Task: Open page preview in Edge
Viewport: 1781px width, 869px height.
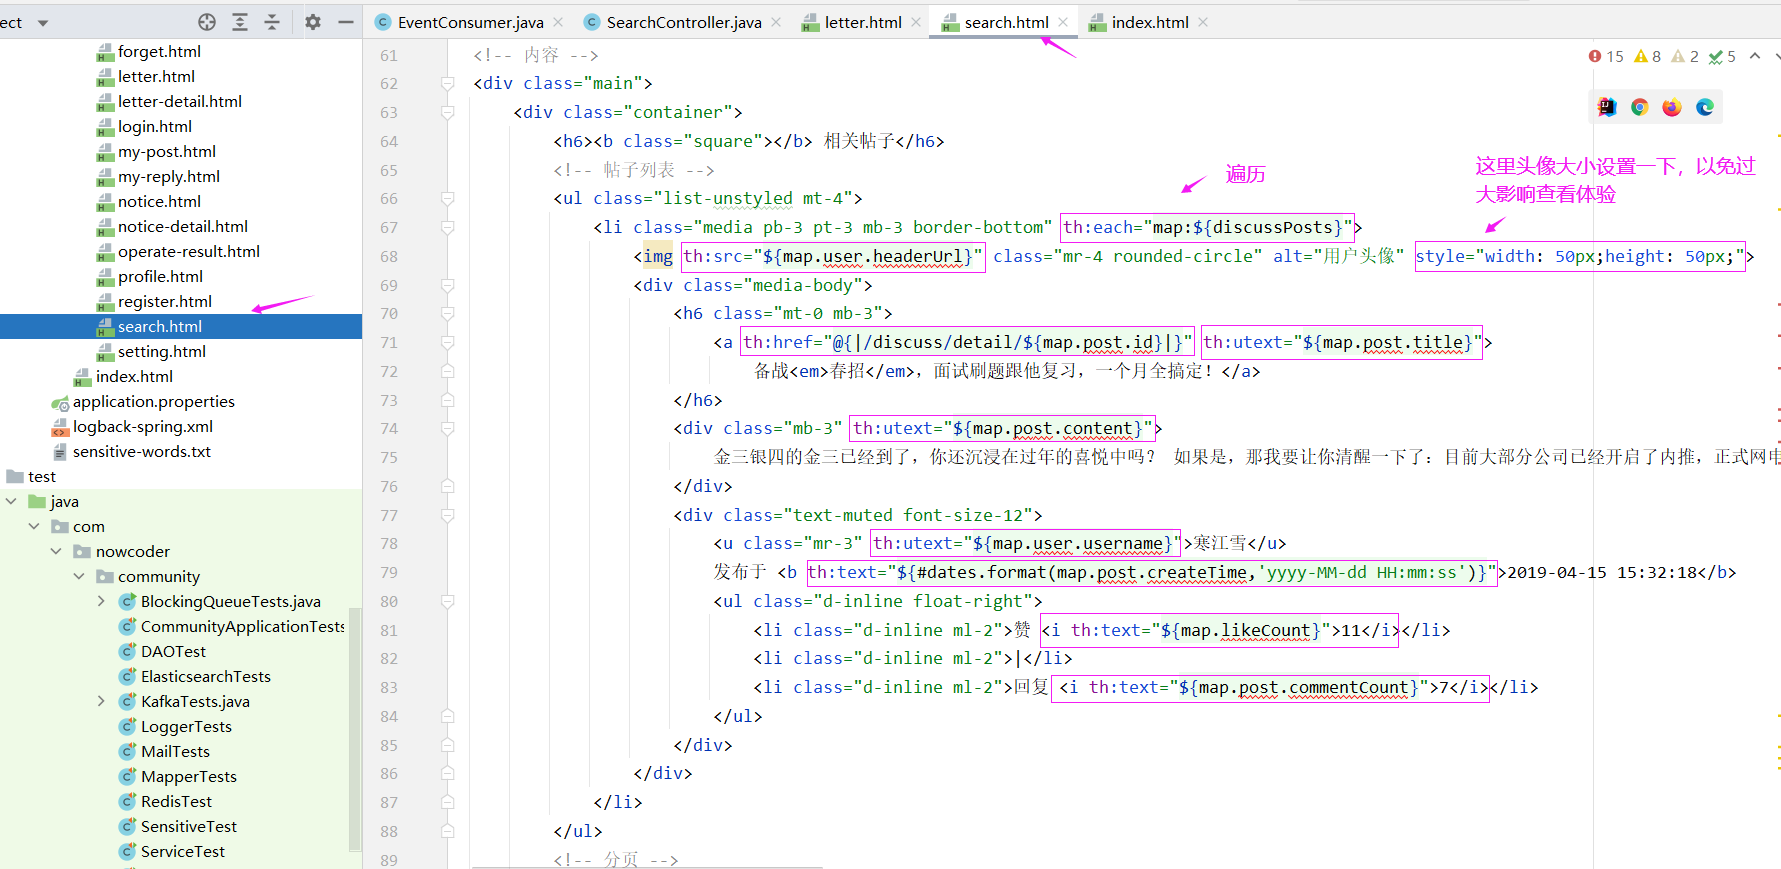Action: coord(1705,107)
